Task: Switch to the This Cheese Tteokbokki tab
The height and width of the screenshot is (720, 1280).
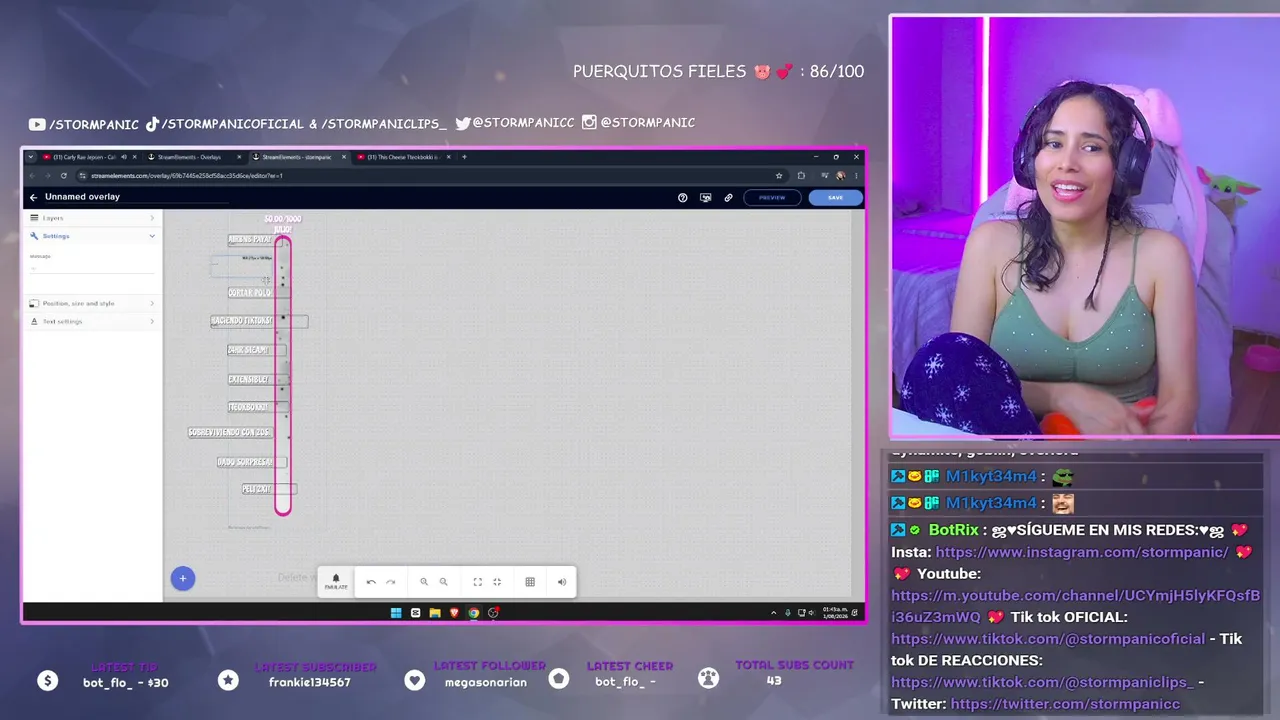Action: coord(403,157)
